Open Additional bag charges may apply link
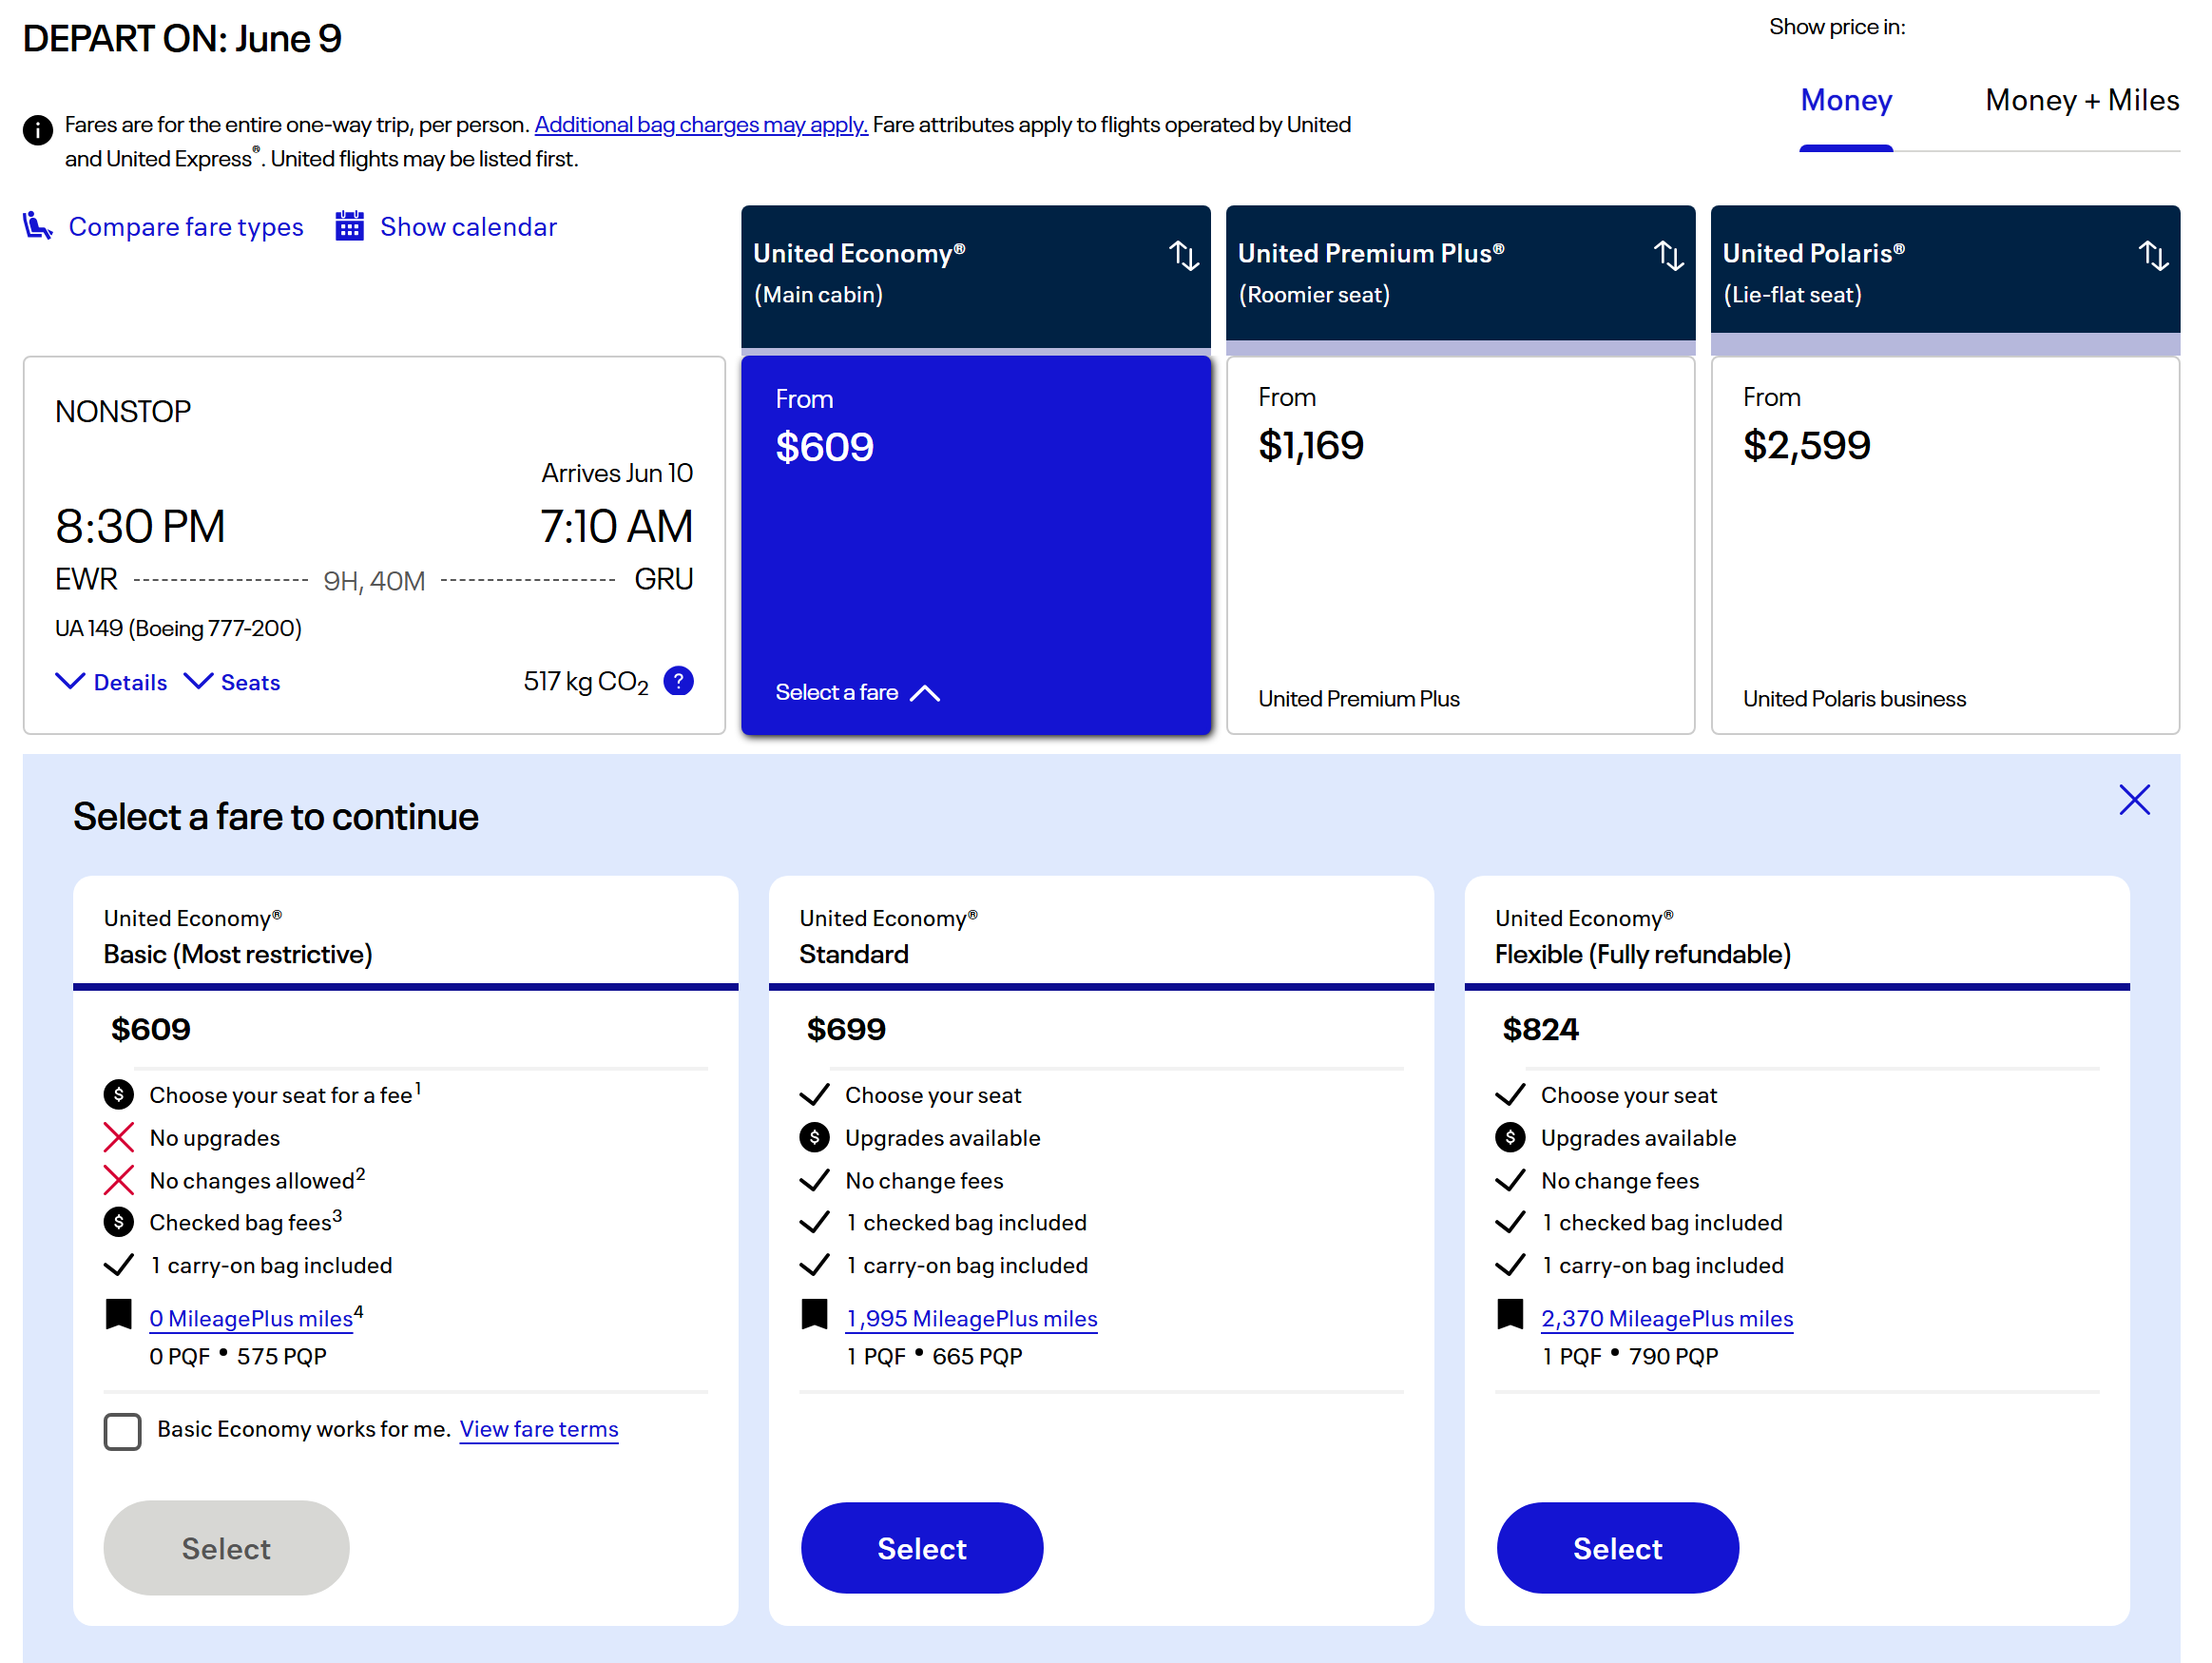 point(700,124)
